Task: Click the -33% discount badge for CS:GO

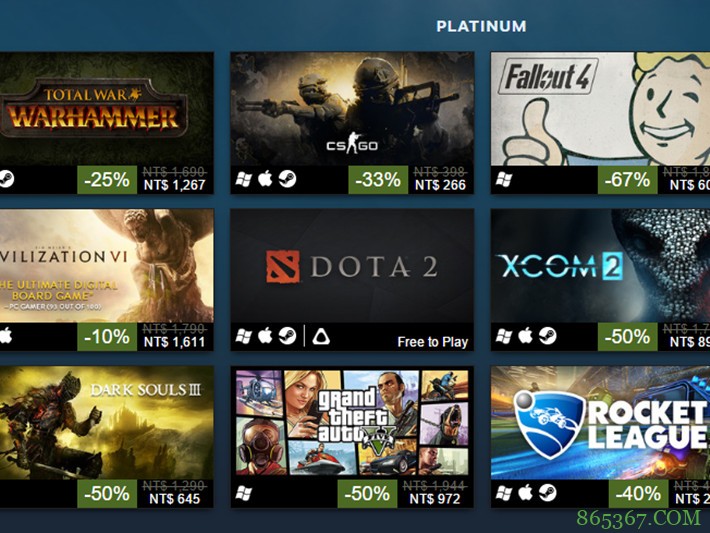Action: pos(378,180)
